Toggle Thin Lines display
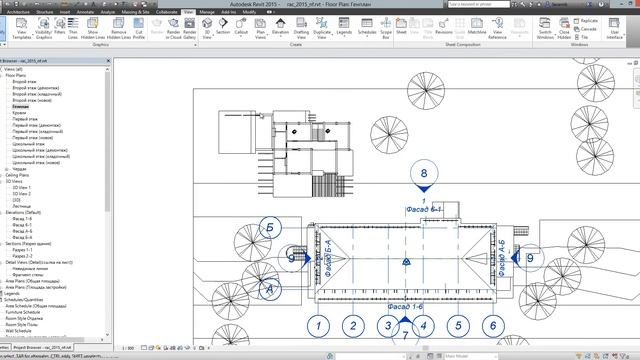Image resolution: width=640 pixels, height=360 pixels. click(73, 29)
